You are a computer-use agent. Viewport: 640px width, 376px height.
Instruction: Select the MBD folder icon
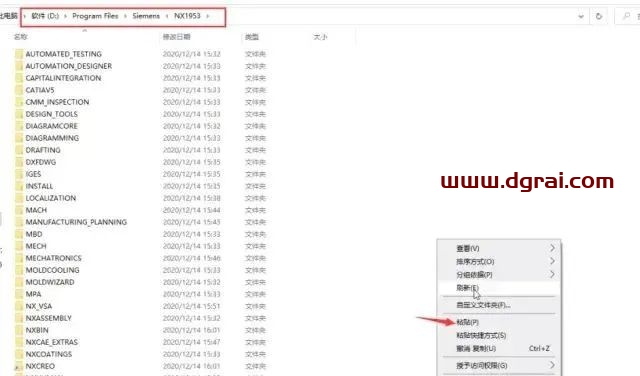(x=19, y=234)
